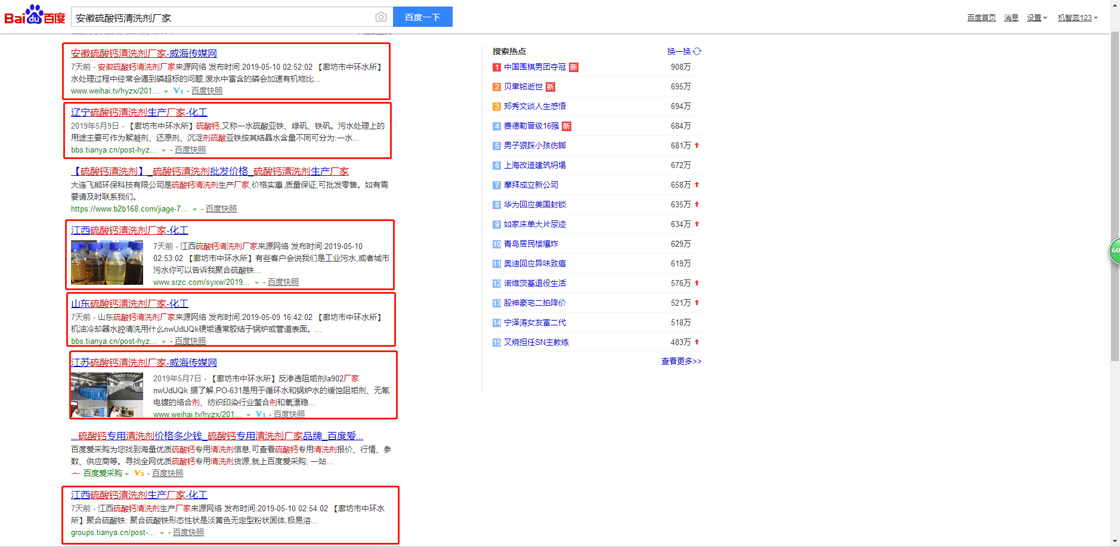This screenshot has height=547, width=1120.
Task: Click the Baidu logo
Action: click(34, 16)
